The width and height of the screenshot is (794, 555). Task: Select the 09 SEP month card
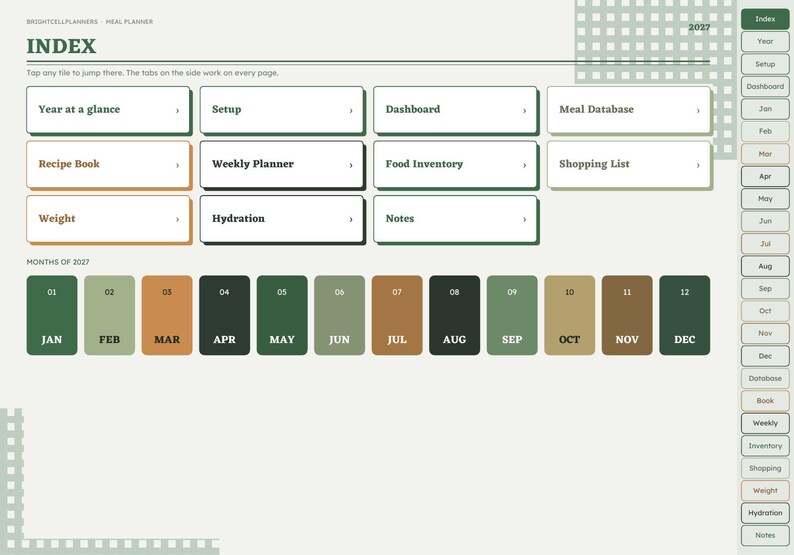pyautogui.click(x=512, y=315)
